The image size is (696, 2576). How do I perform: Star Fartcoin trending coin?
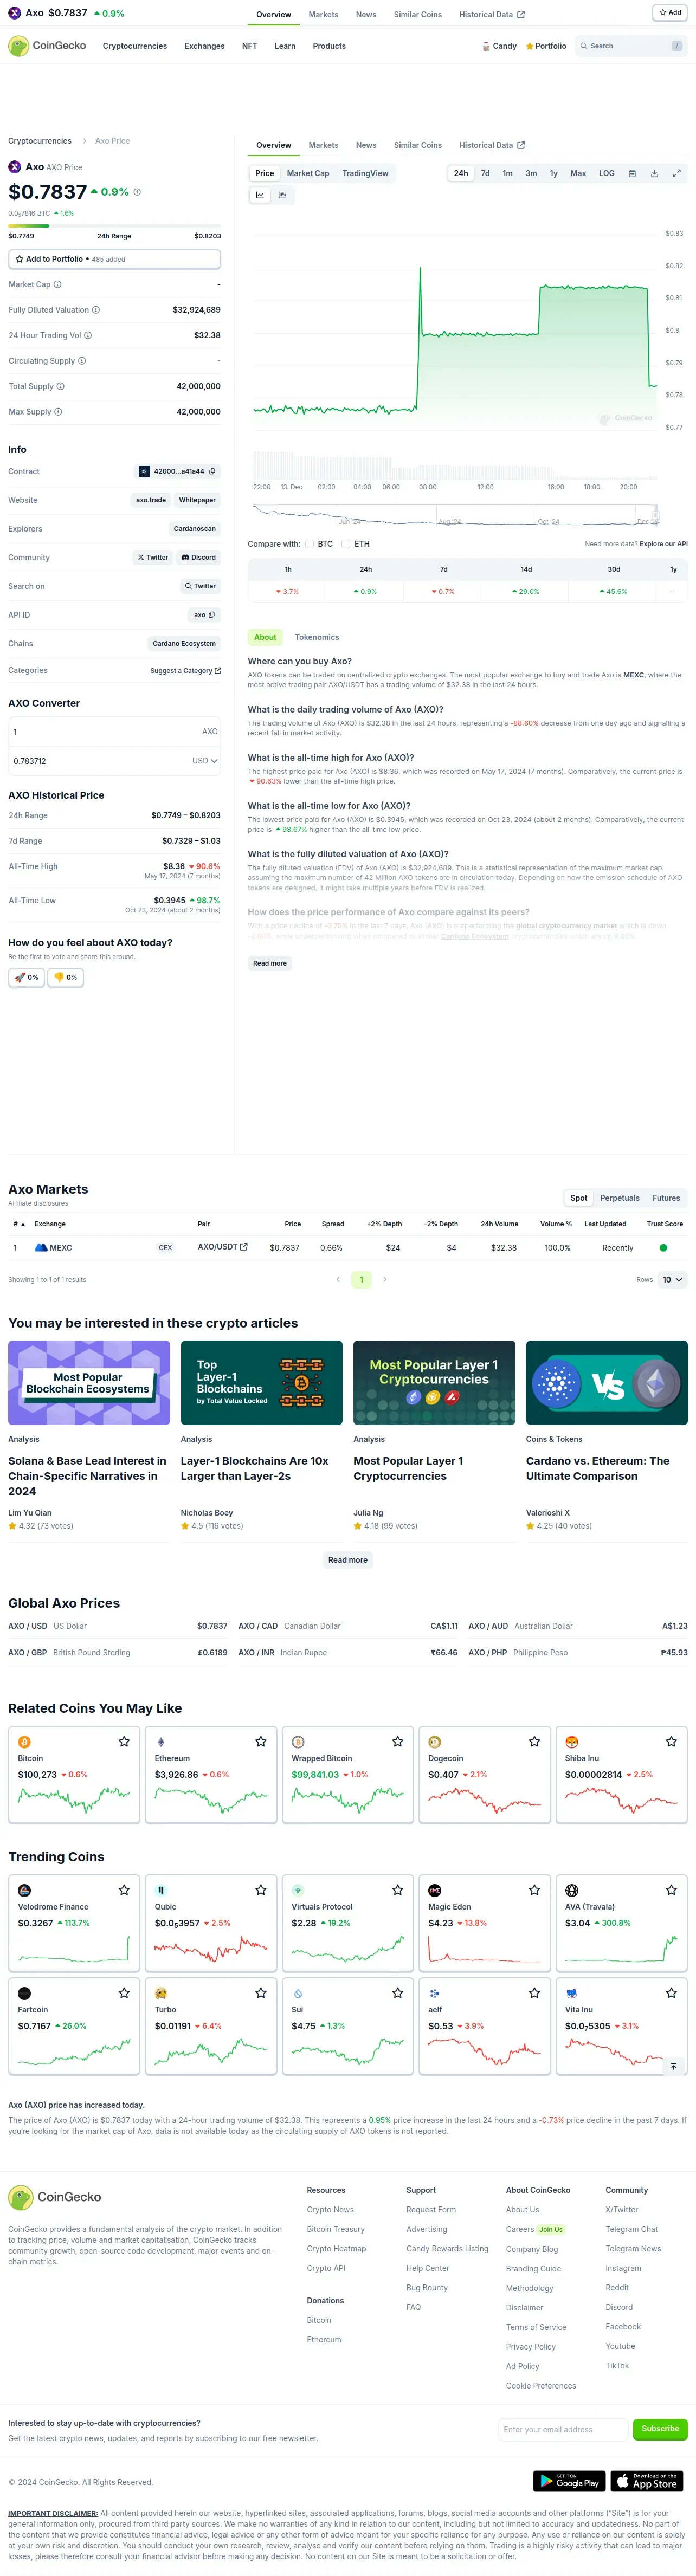(124, 1993)
